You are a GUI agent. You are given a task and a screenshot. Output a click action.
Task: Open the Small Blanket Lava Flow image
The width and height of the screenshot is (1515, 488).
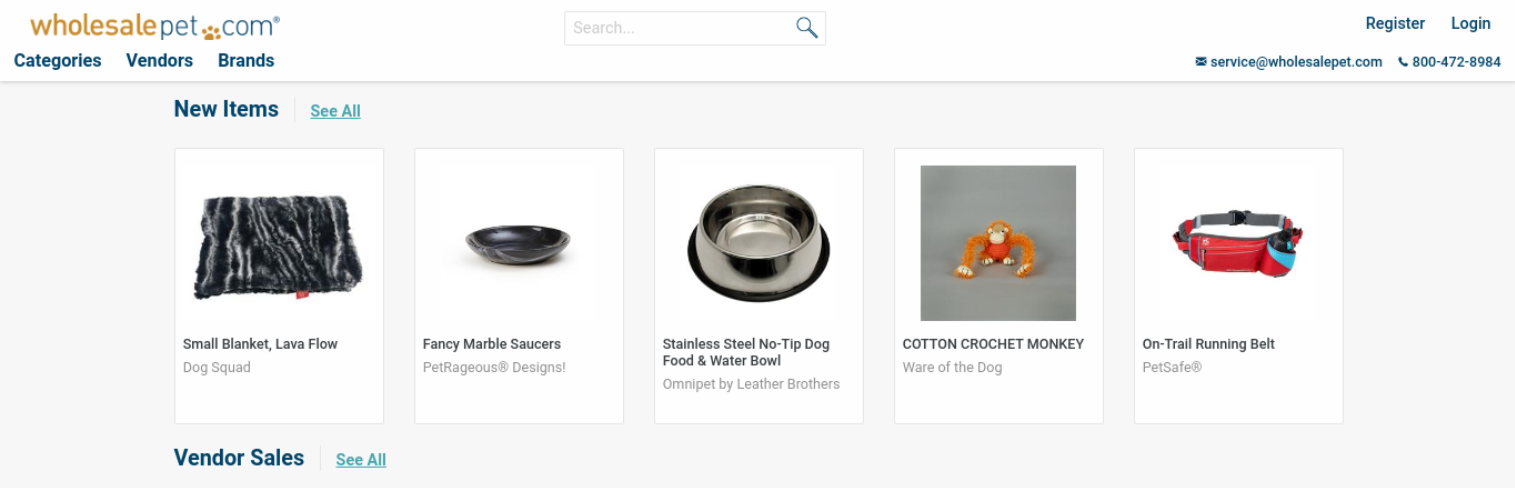click(x=279, y=245)
